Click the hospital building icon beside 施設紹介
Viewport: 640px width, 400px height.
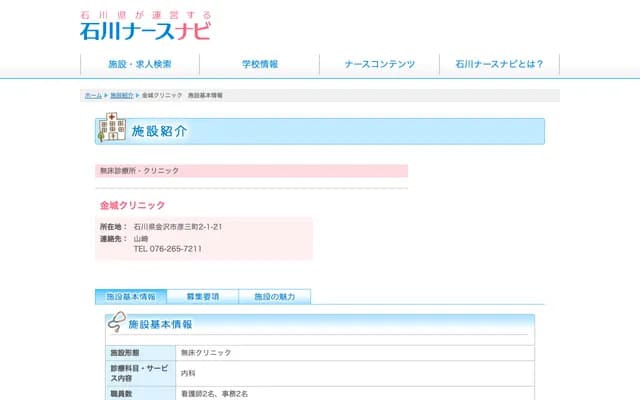[111, 129]
